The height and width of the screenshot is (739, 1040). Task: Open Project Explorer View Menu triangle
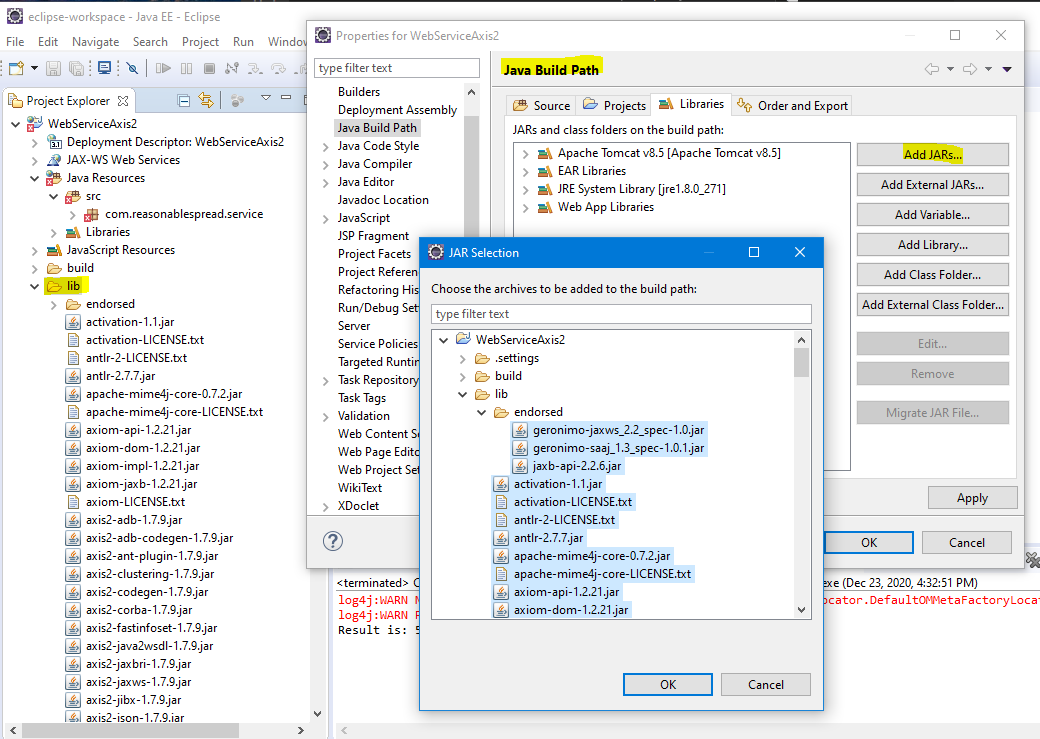pos(266,98)
